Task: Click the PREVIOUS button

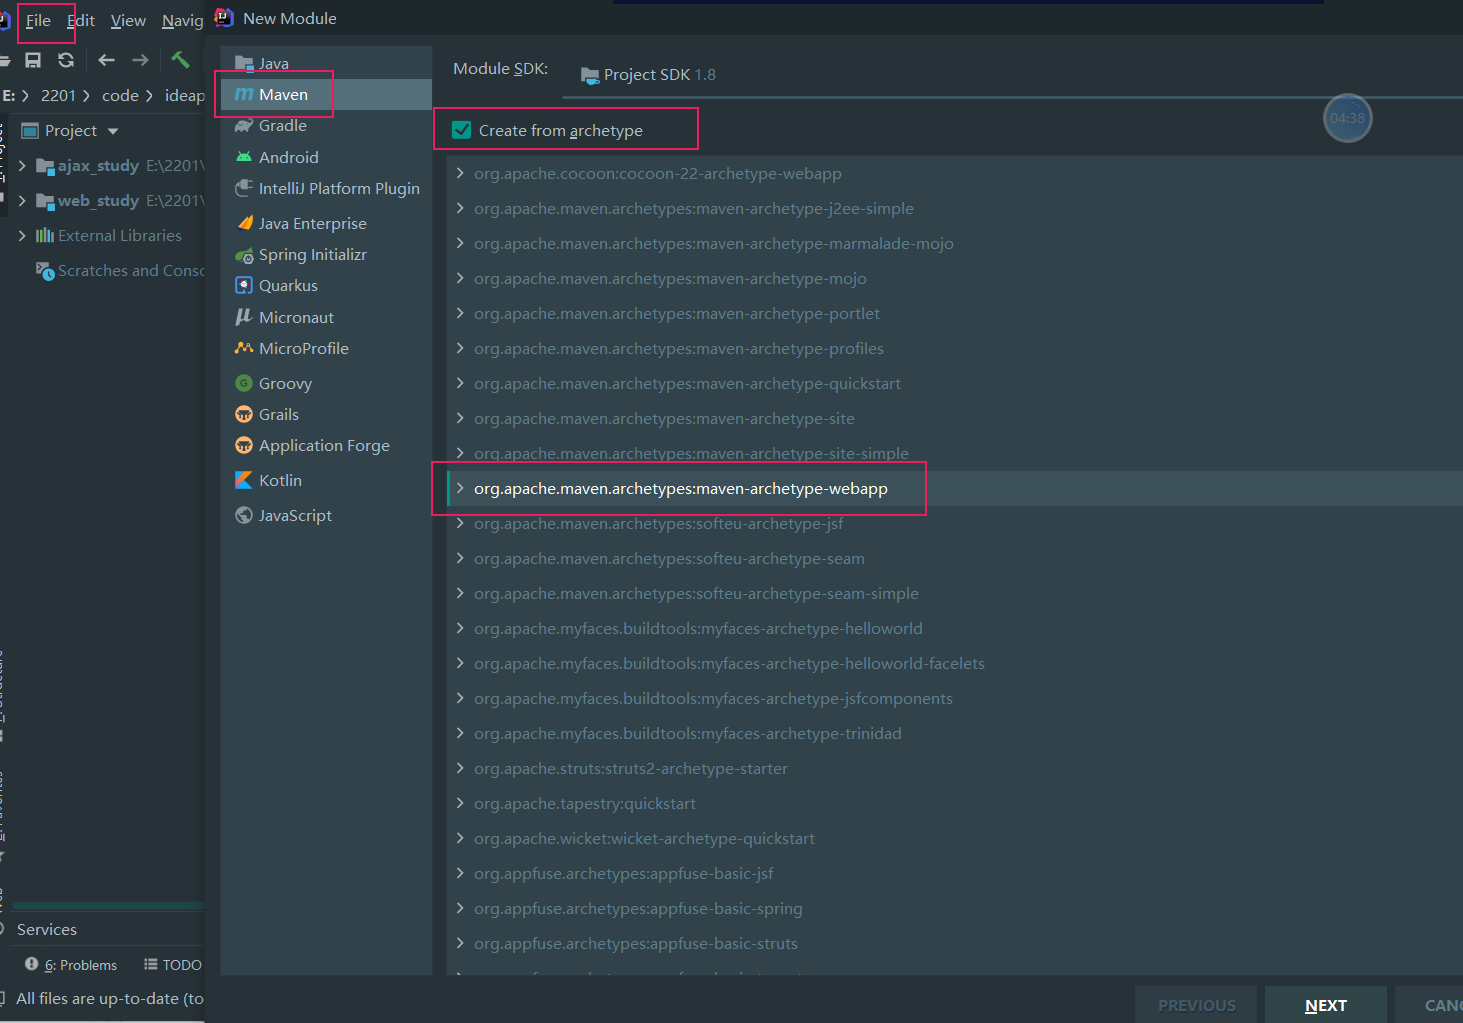Action: click(1197, 1005)
